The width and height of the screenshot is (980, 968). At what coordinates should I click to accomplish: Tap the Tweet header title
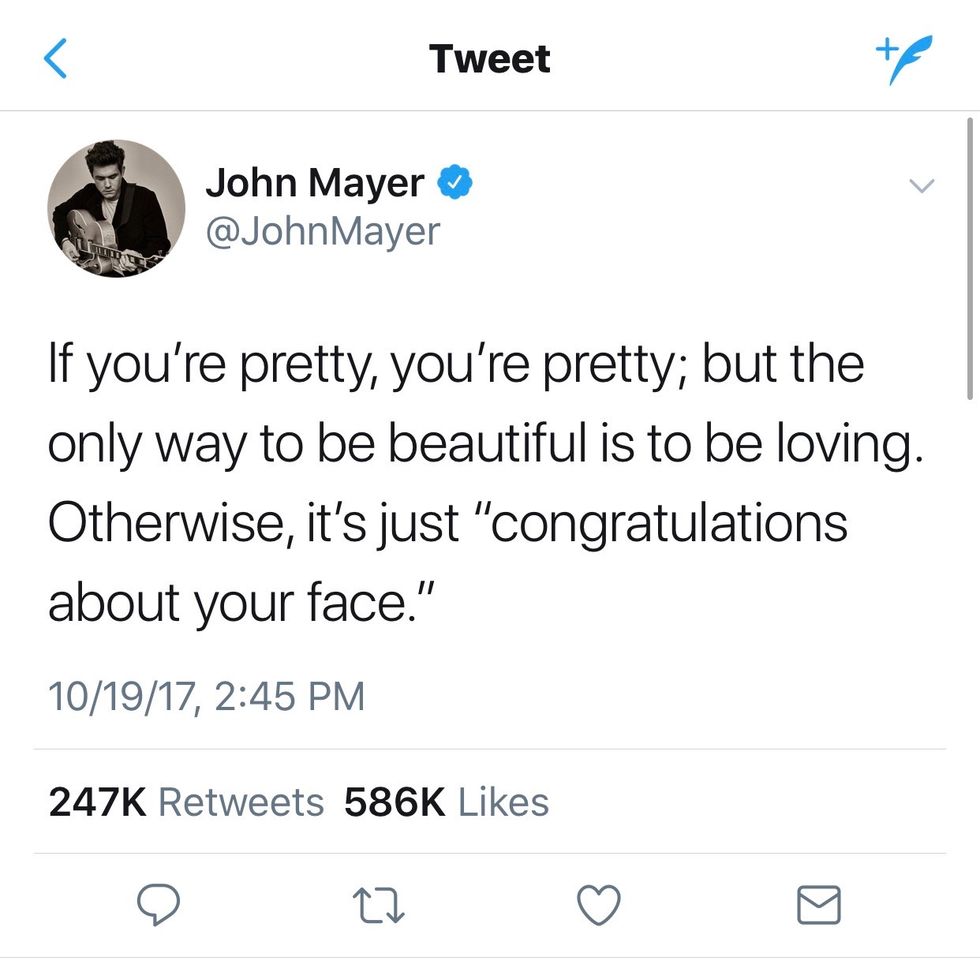point(489,59)
